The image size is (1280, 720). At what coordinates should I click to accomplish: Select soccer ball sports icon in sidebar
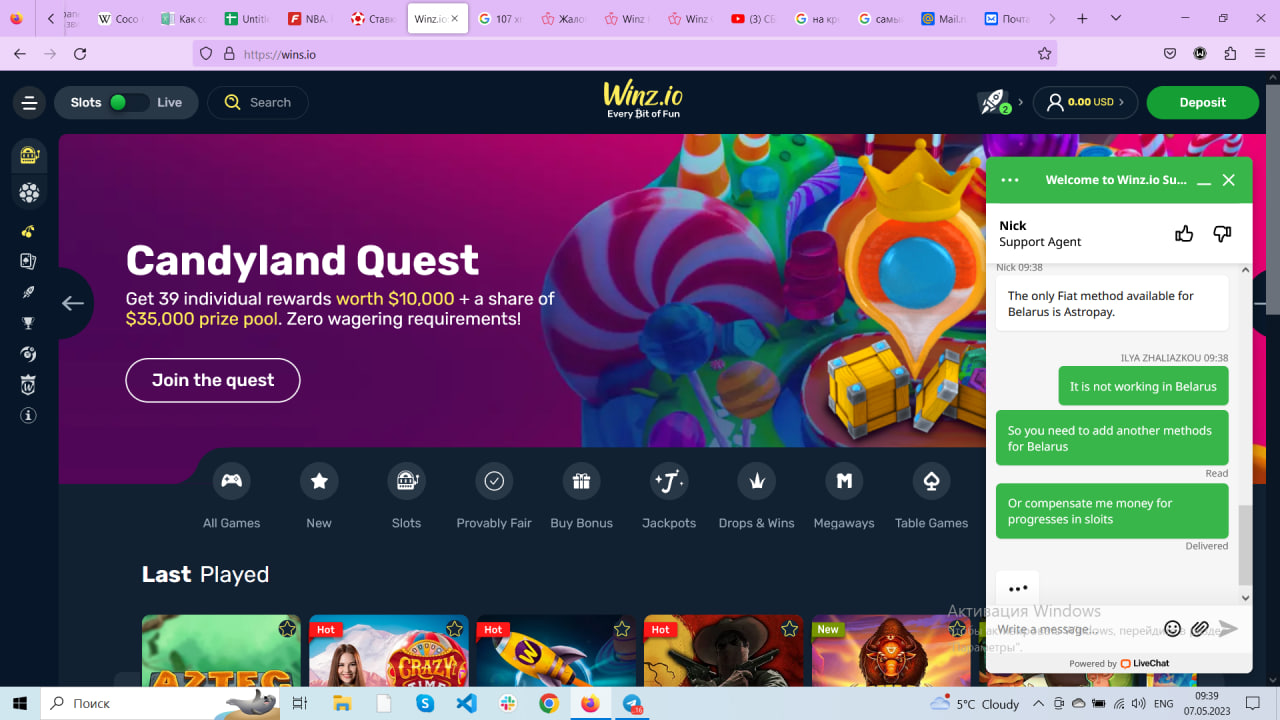coord(29,192)
